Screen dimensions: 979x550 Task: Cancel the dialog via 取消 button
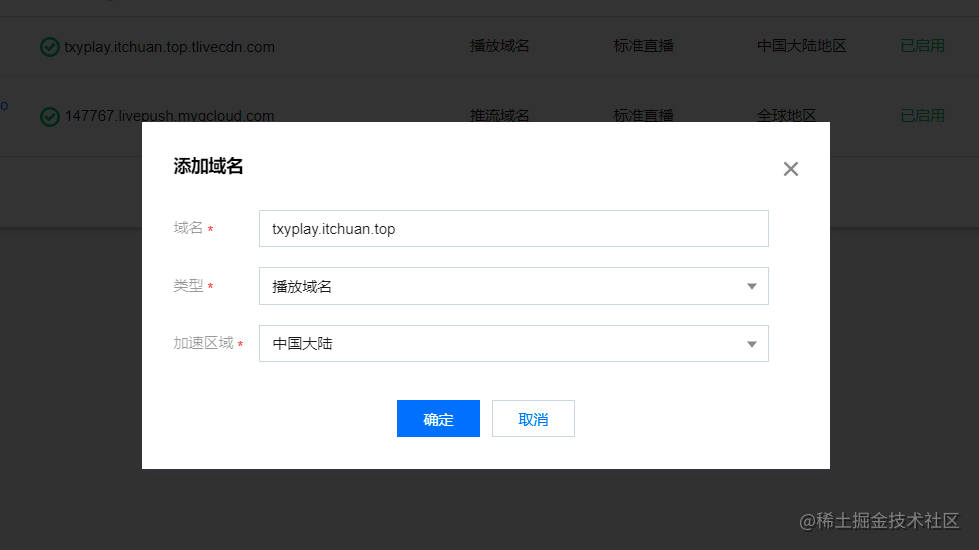(x=533, y=418)
